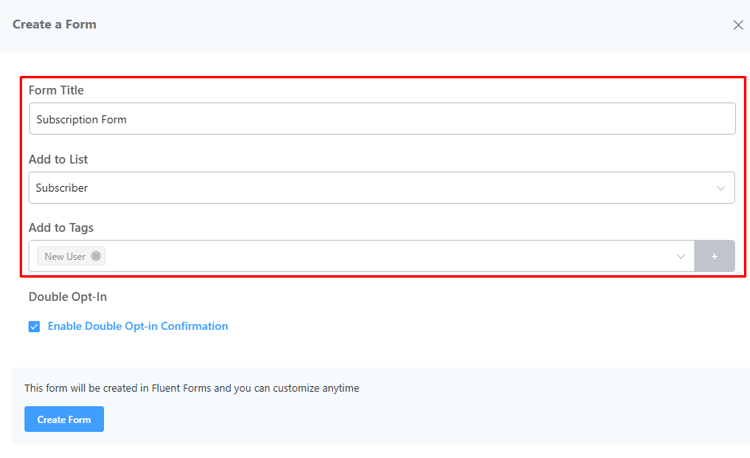
Task: Click the Form Title label
Action: [56, 90]
